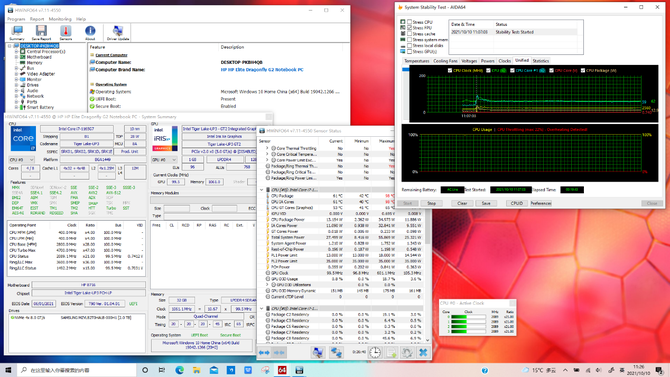
Task: Expand the Motherboard tree node
Action: (17, 57)
